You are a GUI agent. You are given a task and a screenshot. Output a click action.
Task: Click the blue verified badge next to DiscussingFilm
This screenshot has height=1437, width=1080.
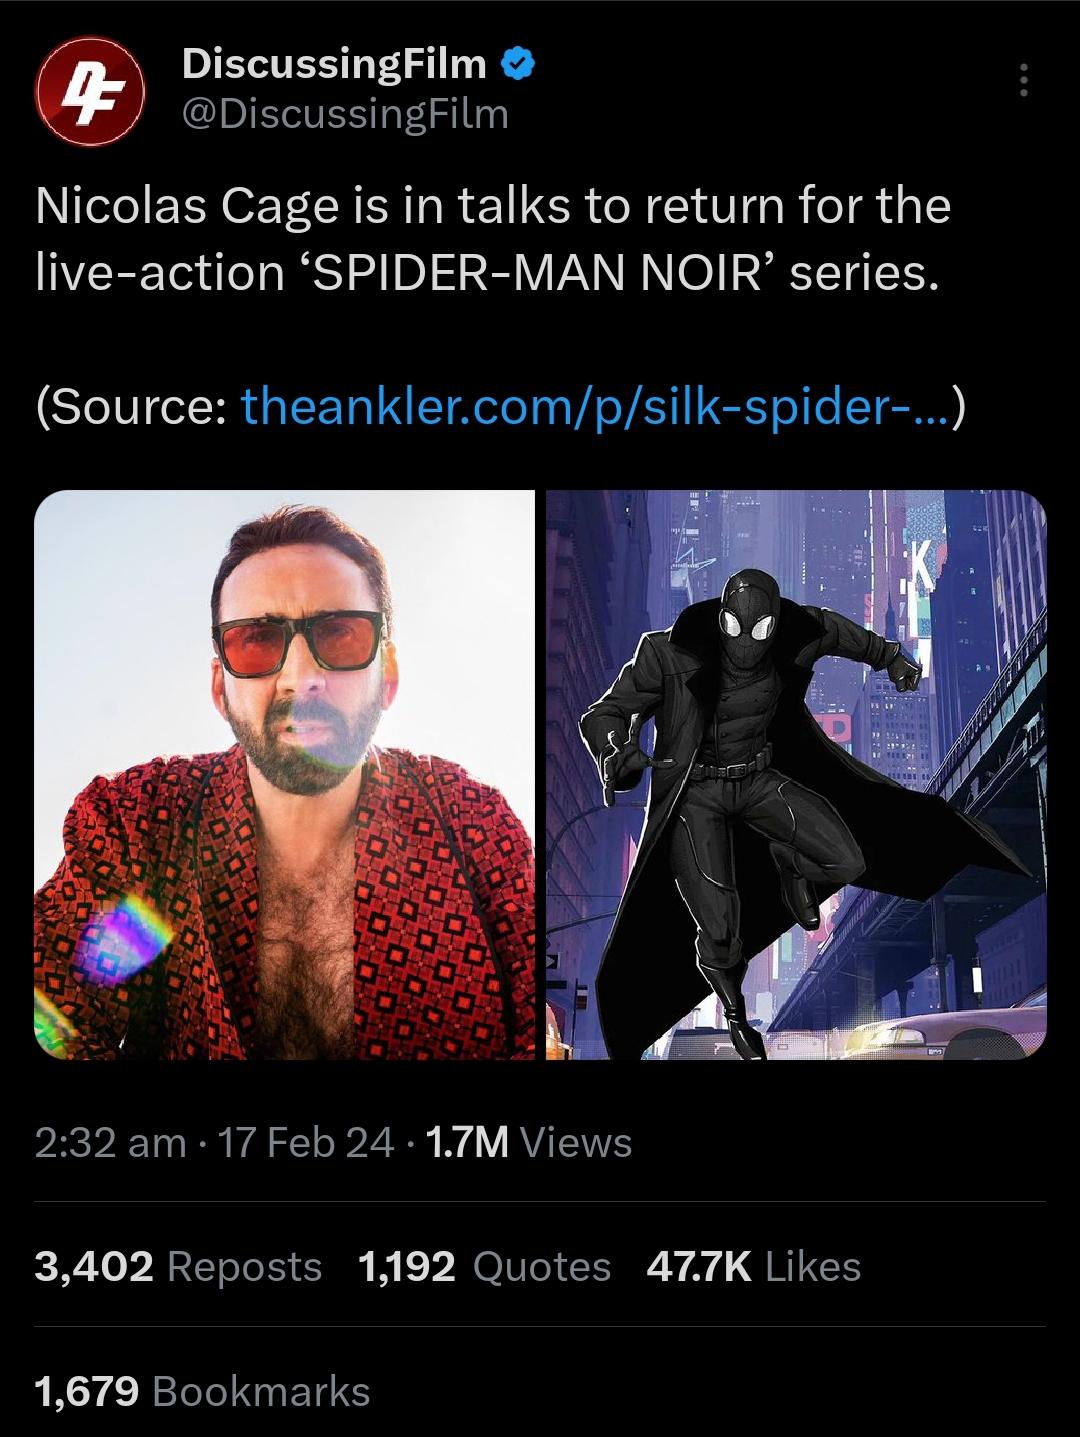click(x=518, y=63)
